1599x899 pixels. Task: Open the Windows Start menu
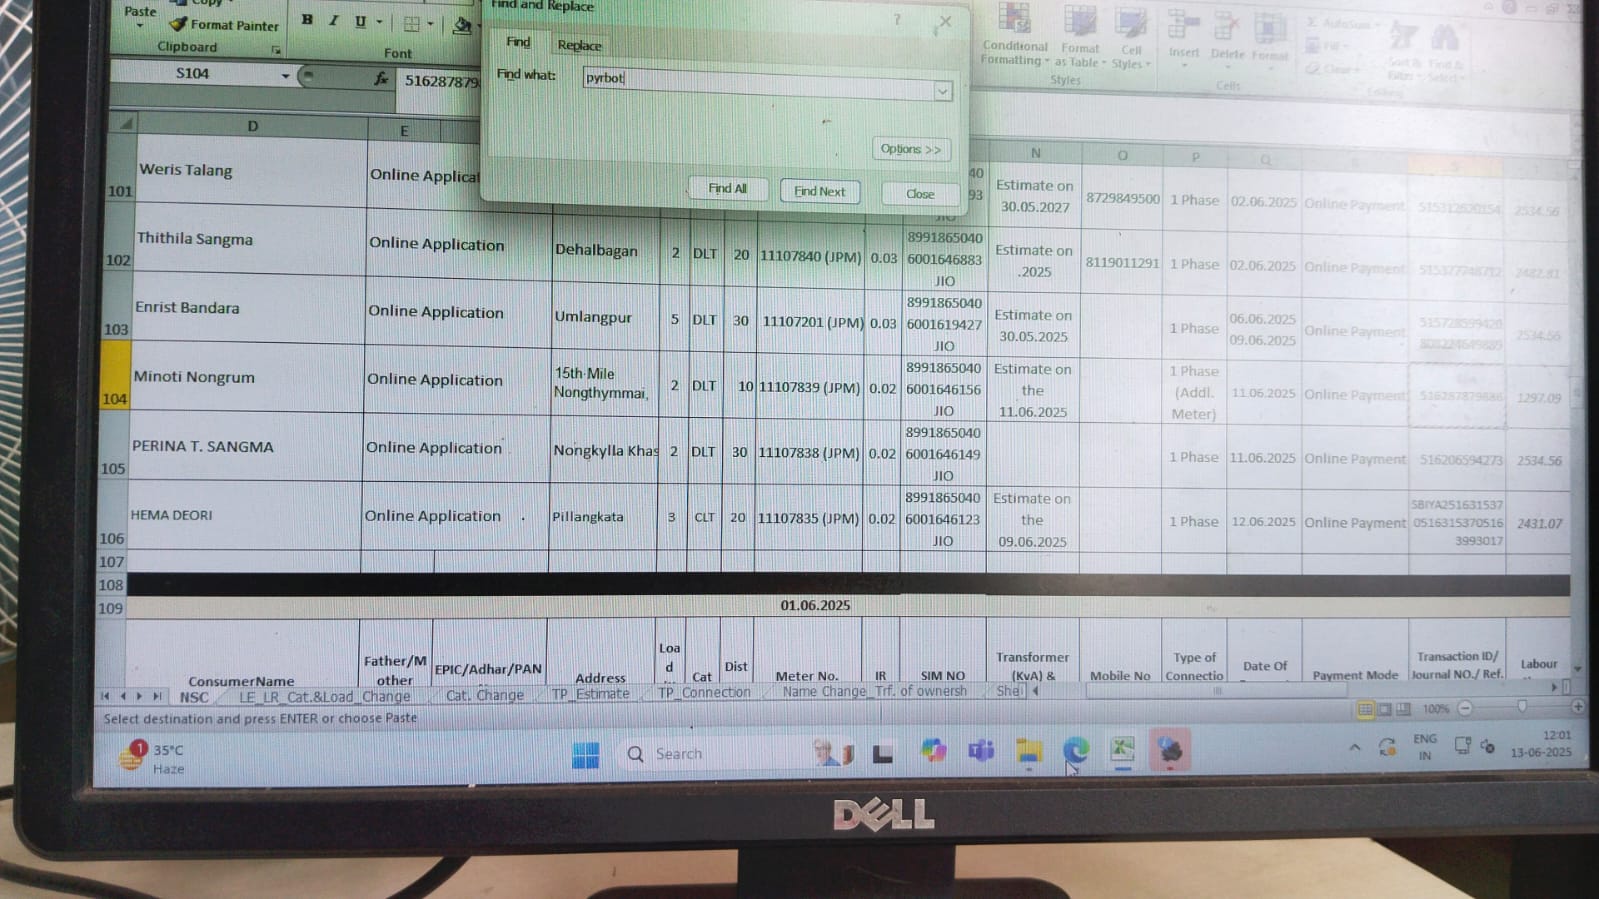coord(585,755)
